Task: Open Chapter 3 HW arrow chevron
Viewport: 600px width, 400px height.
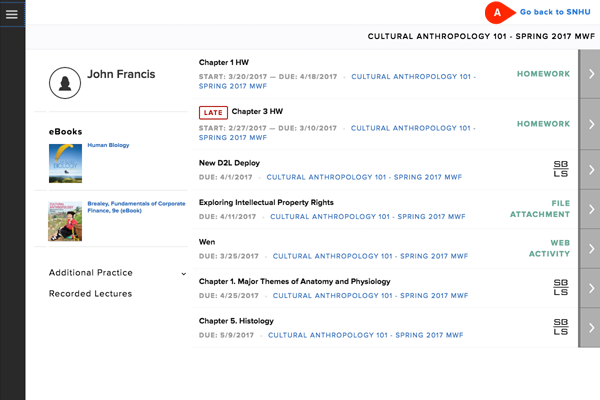Action: pyautogui.click(x=589, y=125)
